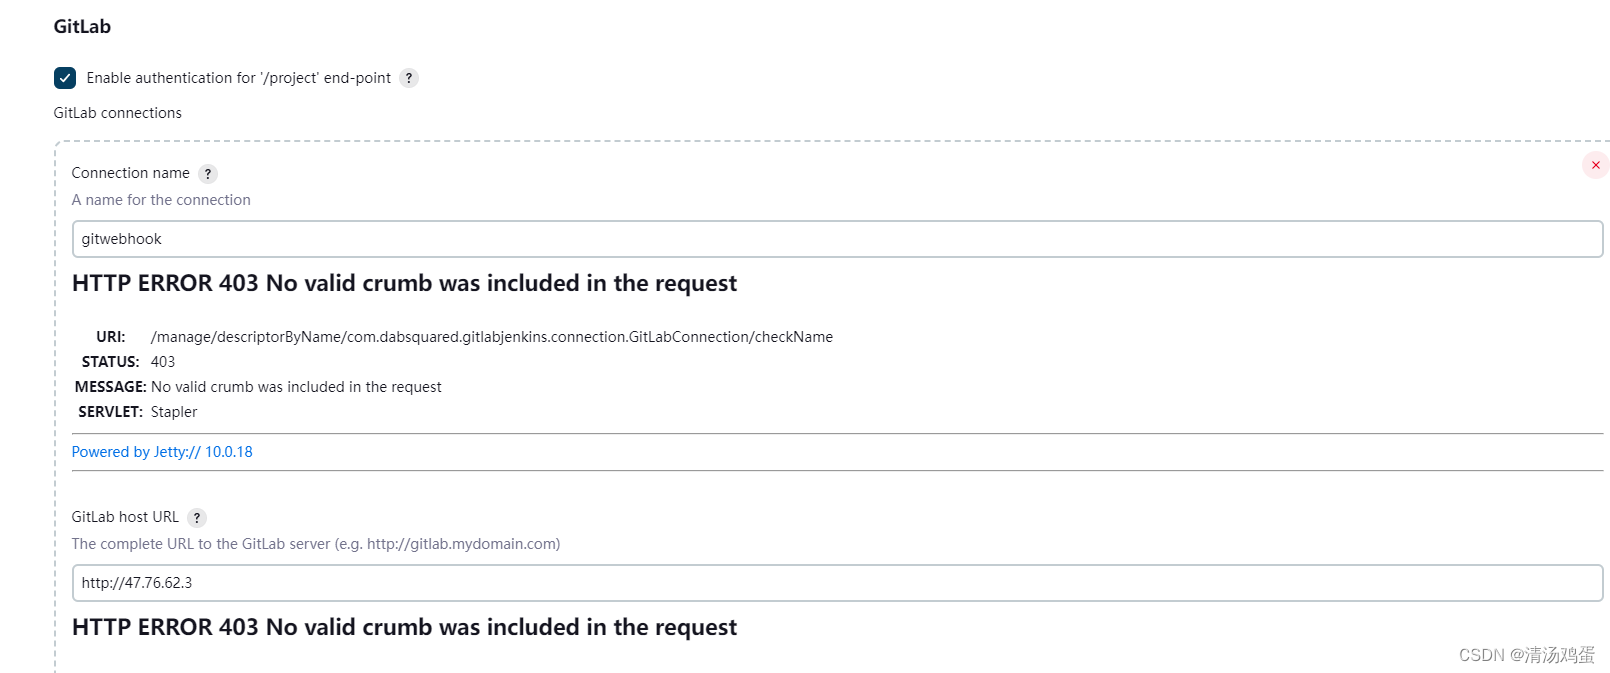Image resolution: width=1610 pixels, height=673 pixels.
Task: Click the checkName URI path text
Action: (x=492, y=337)
